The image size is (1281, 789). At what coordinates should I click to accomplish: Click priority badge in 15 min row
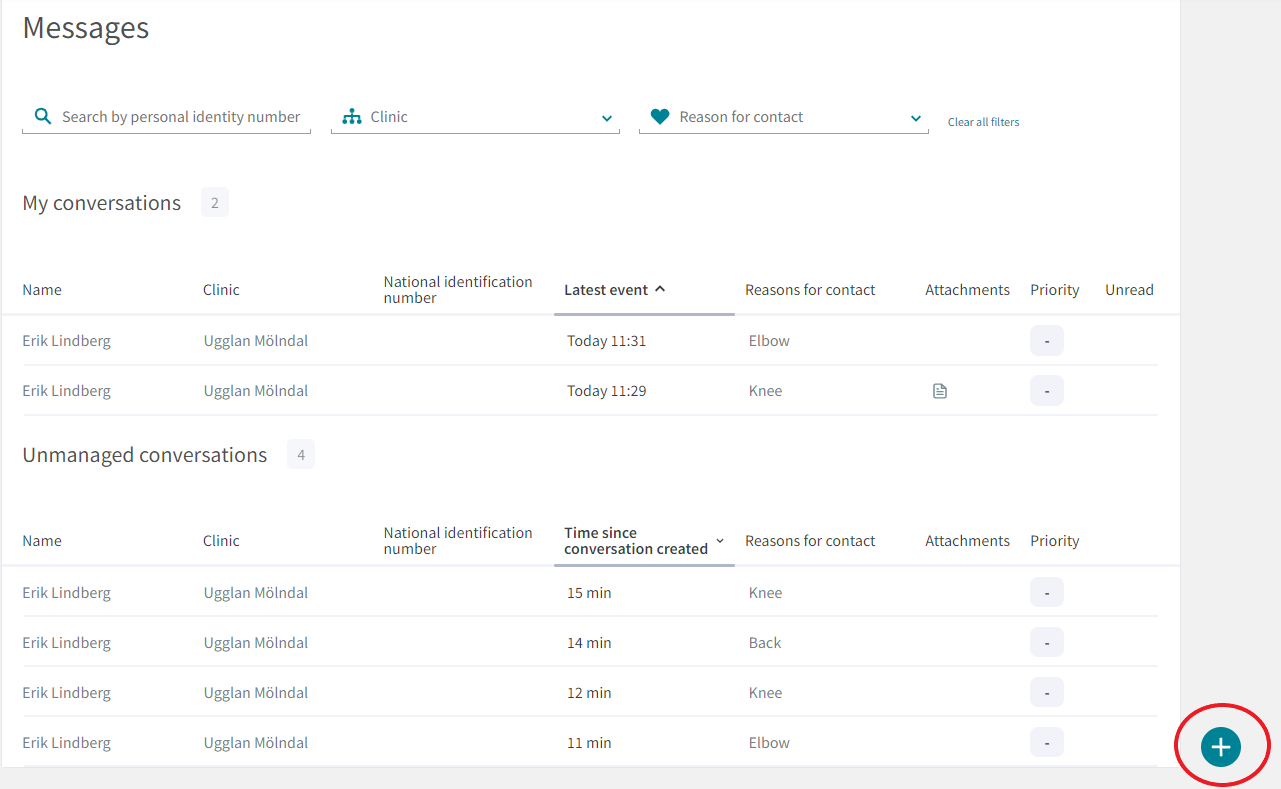coord(1047,593)
